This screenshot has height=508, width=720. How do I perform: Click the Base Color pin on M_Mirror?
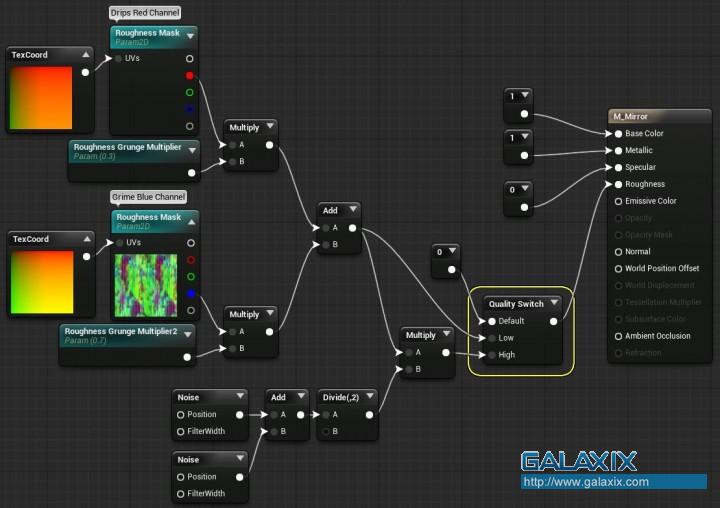[618, 133]
